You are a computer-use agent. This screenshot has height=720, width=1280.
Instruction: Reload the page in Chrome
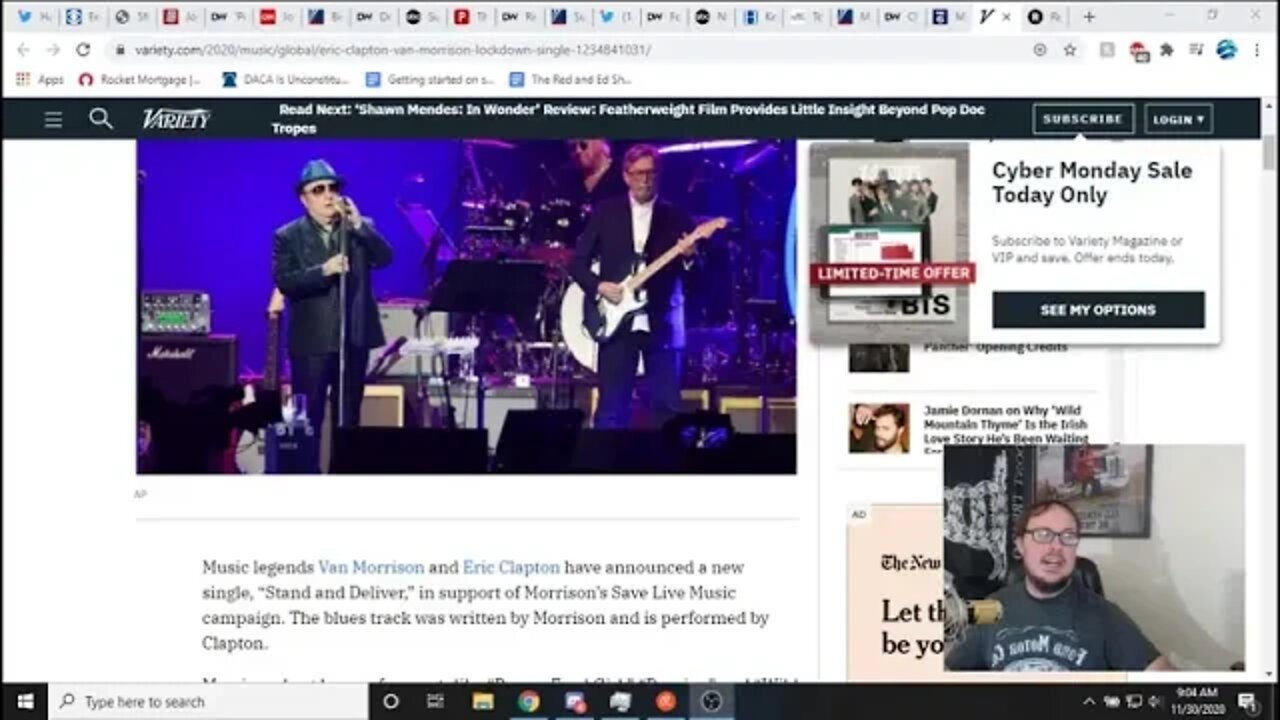83,49
